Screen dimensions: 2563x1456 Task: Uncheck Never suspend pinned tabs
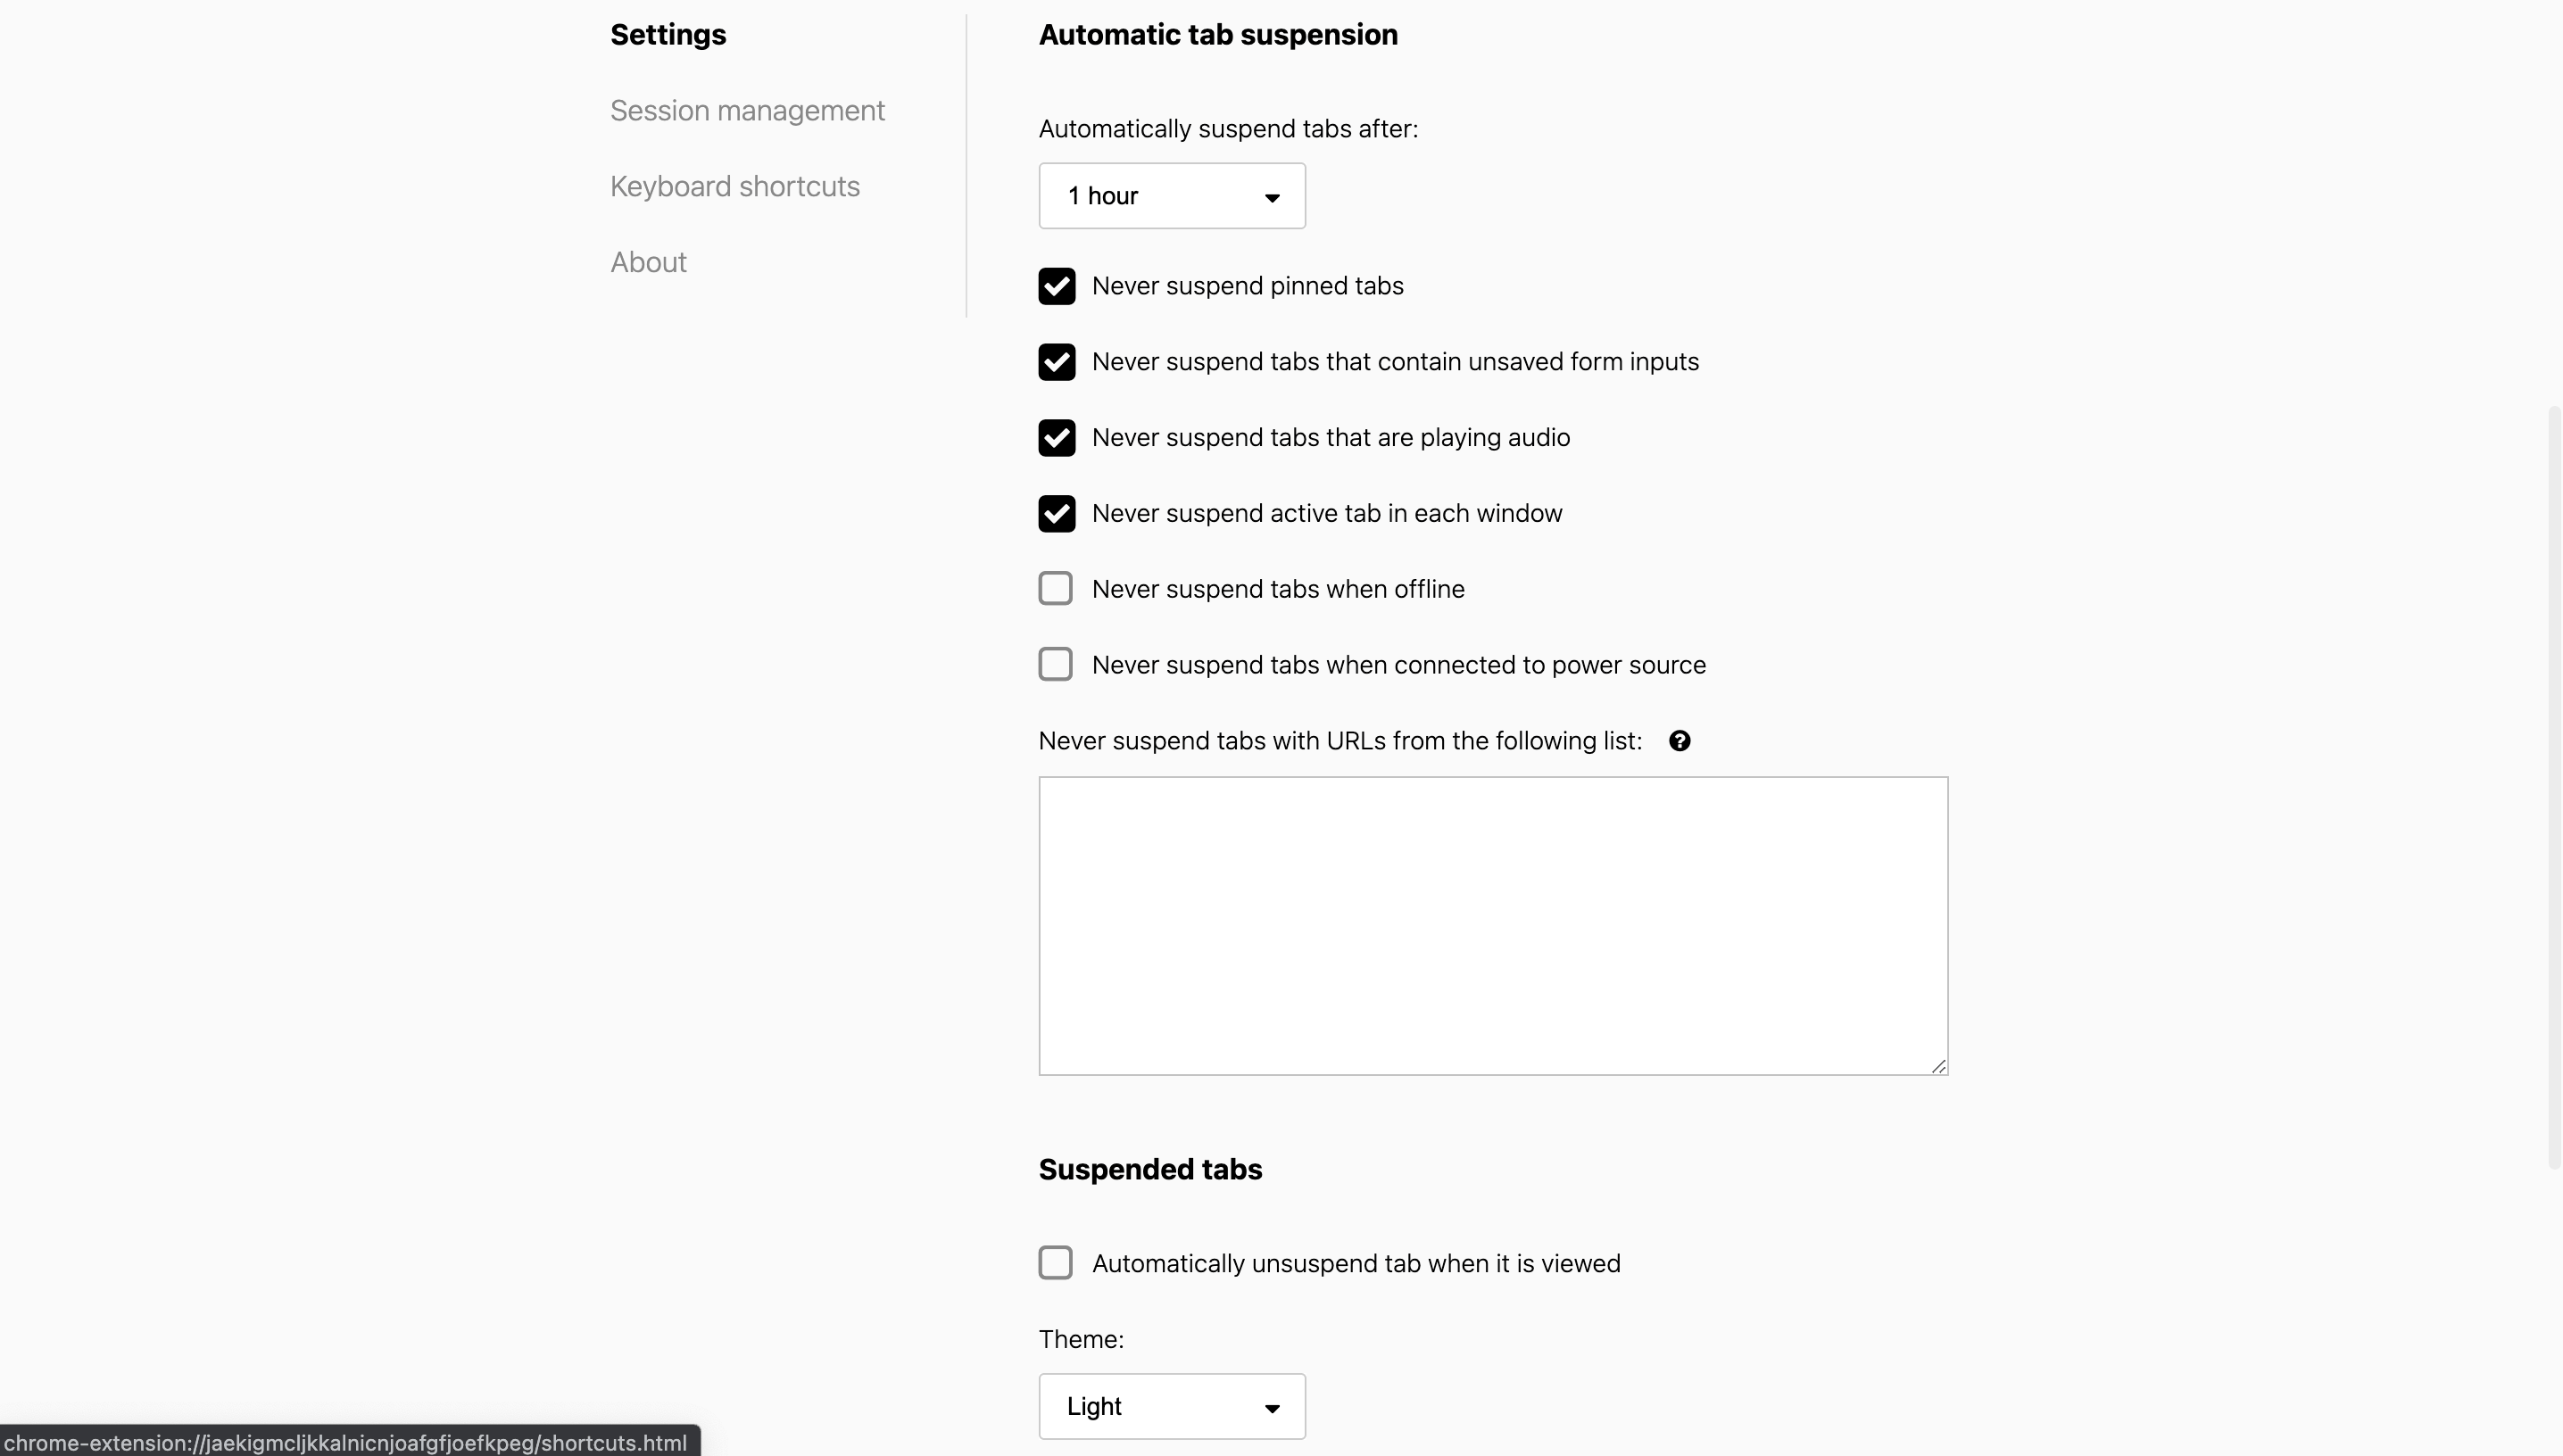tap(1056, 286)
